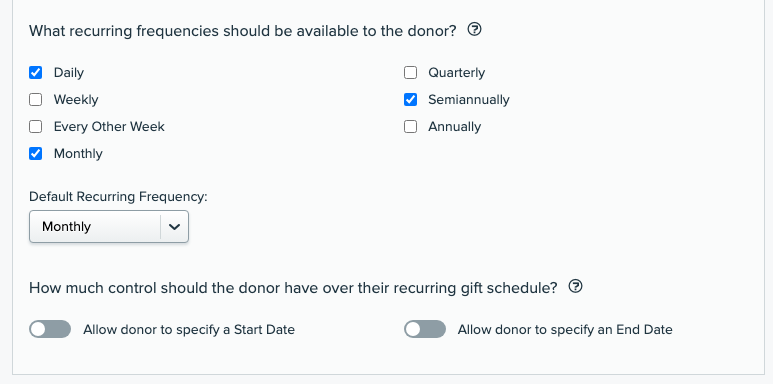The width and height of the screenshot is (773, 384).
Task: Turn on the Start Date toggle switch
Action: [x=50, y=329]
